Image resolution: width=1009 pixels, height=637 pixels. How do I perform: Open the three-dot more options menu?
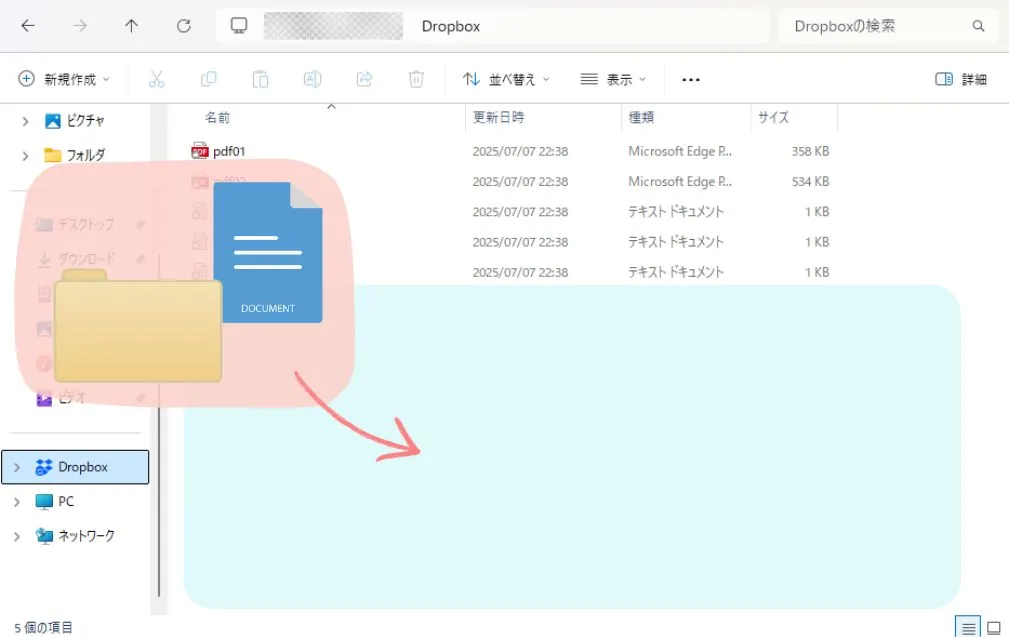pos(690,80)
